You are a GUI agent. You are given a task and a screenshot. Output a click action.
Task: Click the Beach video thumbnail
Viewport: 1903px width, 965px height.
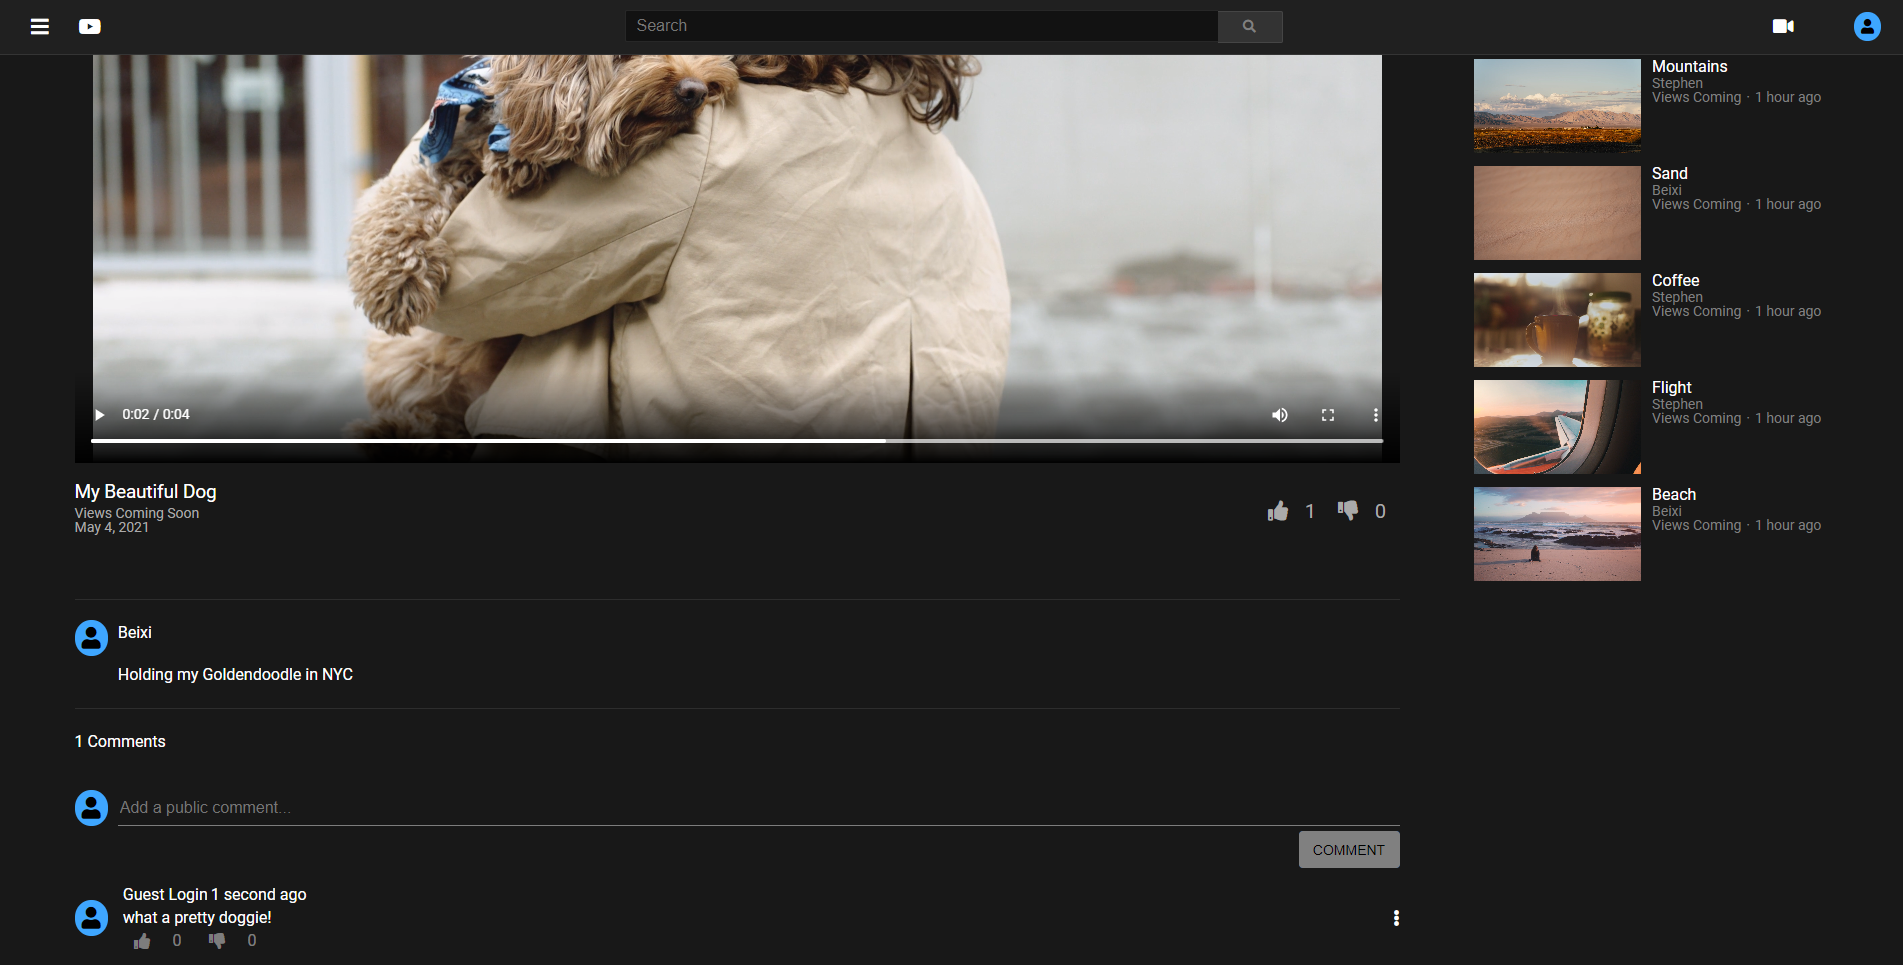coord(1556,533)
